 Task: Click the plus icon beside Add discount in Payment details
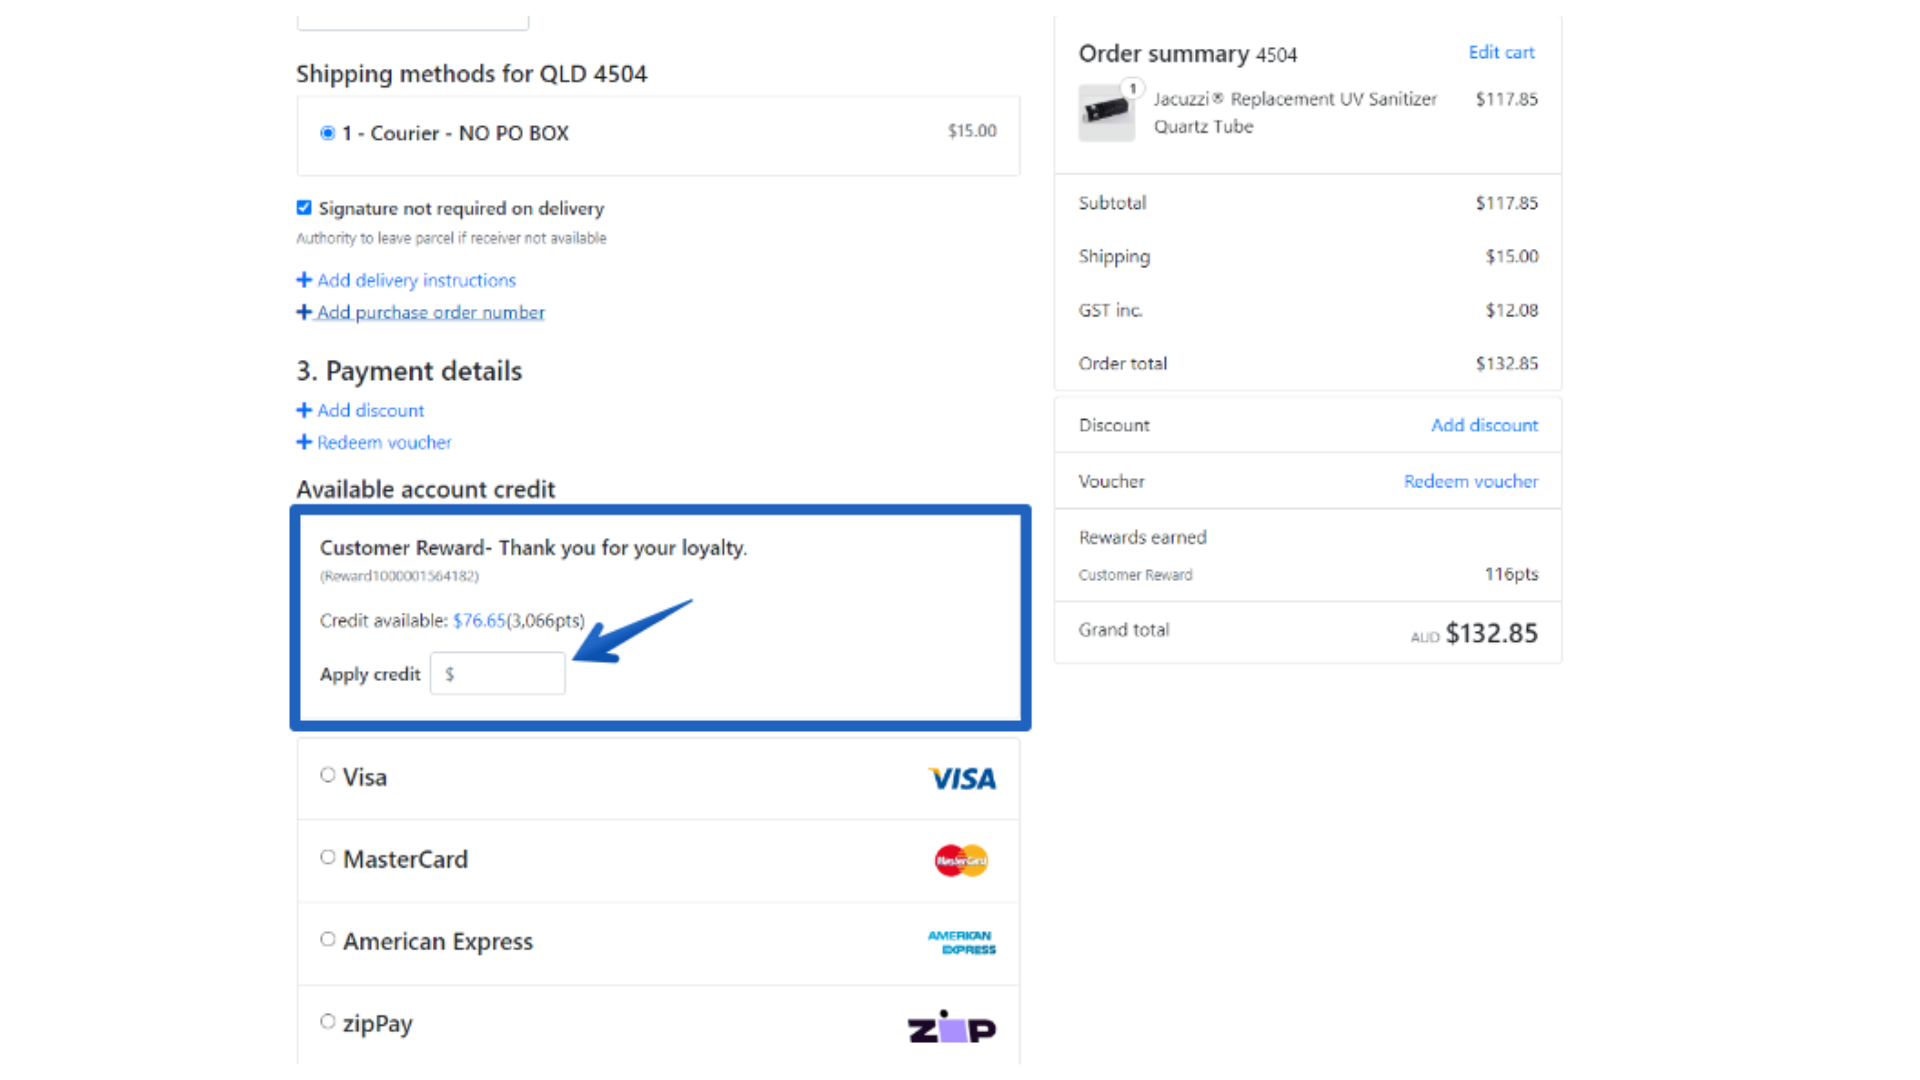pos(304,410)
